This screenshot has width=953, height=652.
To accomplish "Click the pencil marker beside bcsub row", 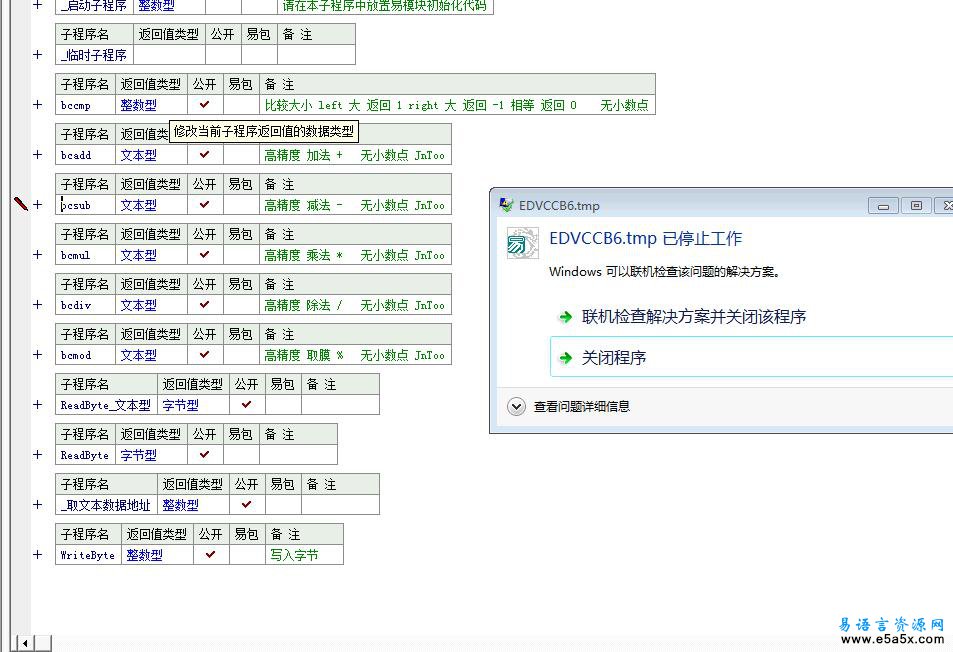I will (21, 203).
